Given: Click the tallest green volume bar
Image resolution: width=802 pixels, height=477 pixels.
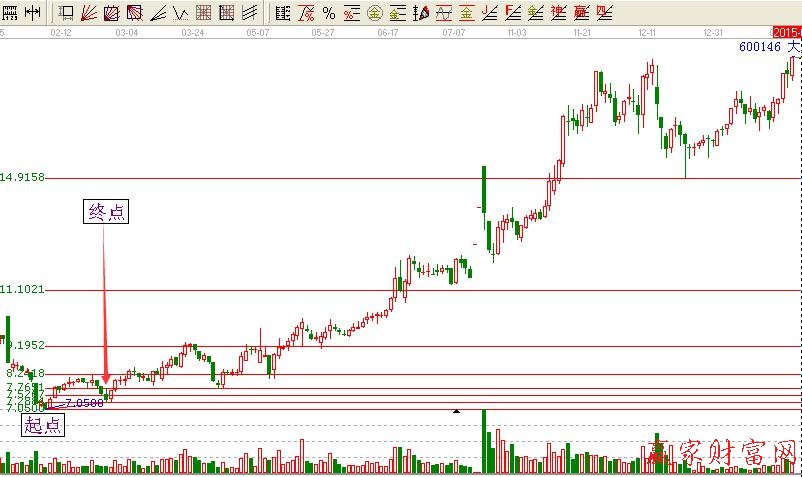Looking at the screenshot, I should [x=484, y=441].
